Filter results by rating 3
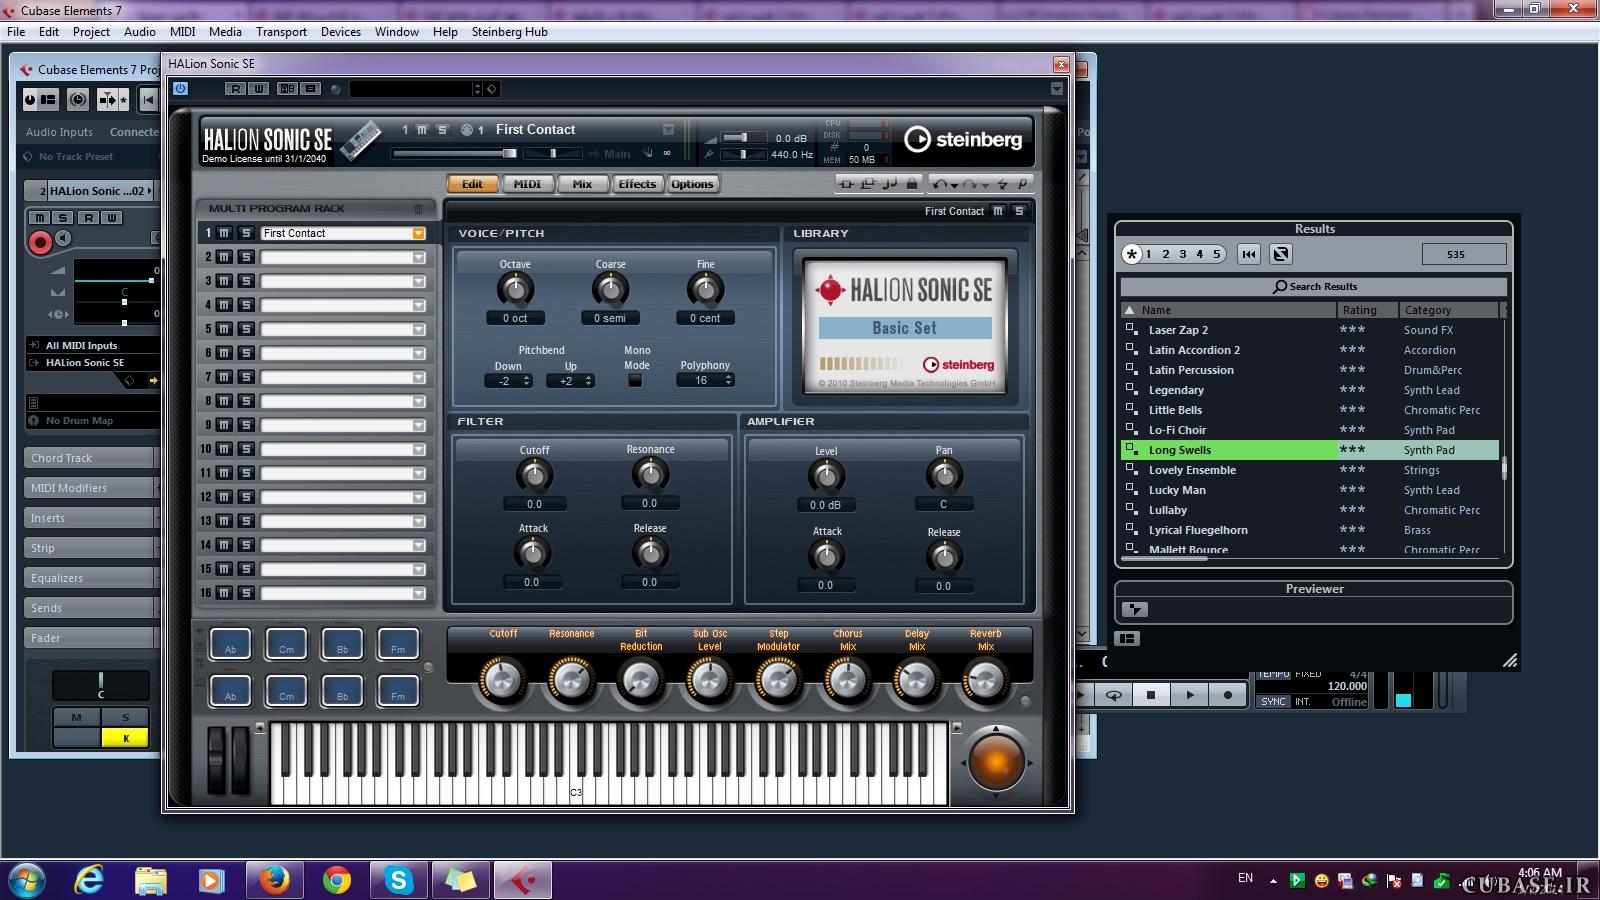 click(x=1183, y=254)
